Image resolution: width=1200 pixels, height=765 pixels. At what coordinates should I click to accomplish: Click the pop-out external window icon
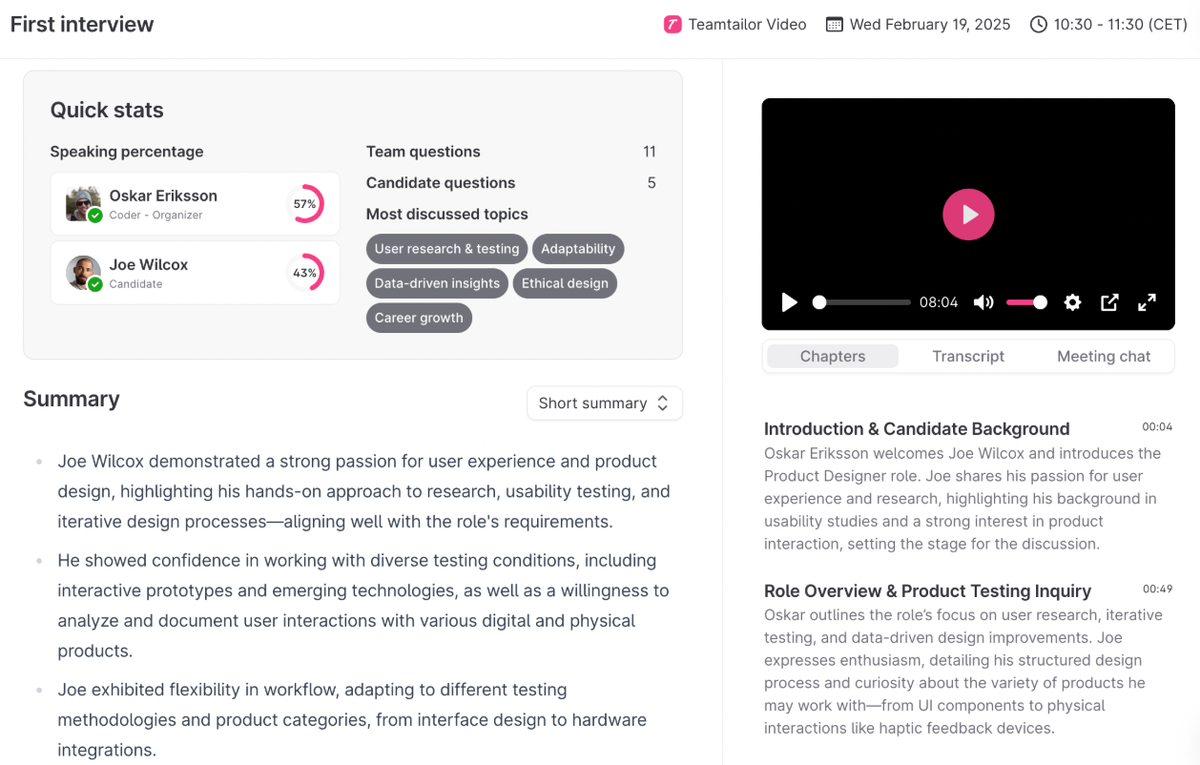point(1109,302)
